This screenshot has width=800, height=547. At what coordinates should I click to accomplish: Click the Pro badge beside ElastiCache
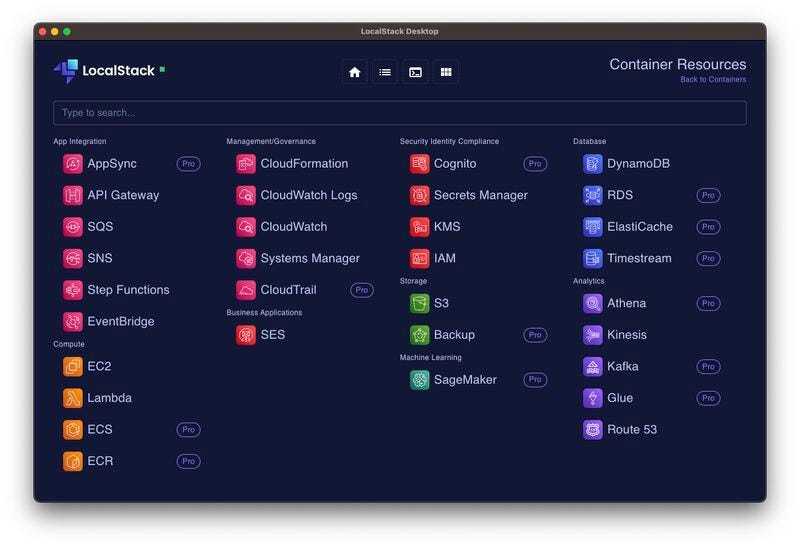tap(708, 227)
